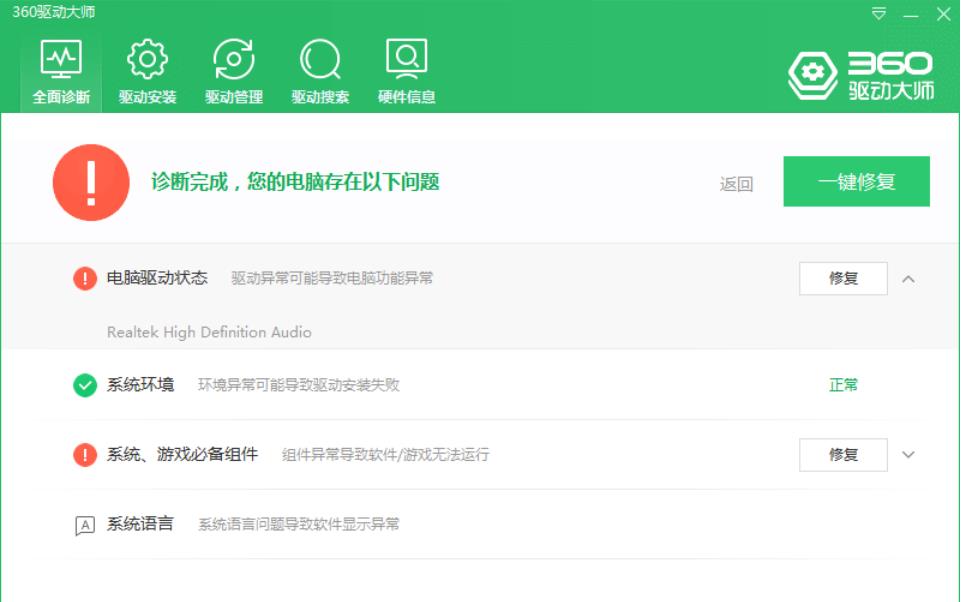Click the 正常 status text for 系统环境
963x602 pixels.
843,385
